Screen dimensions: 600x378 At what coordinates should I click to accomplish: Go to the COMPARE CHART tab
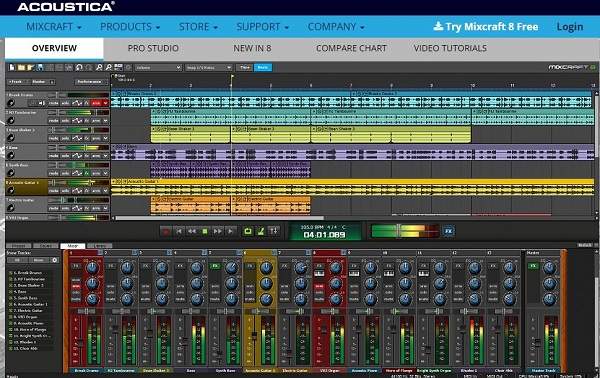point(351,48)
